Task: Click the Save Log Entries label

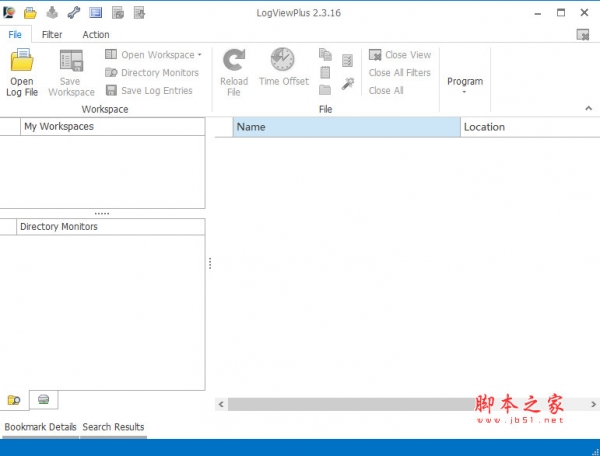Action: pyautogui.click(x=157, y=91)
